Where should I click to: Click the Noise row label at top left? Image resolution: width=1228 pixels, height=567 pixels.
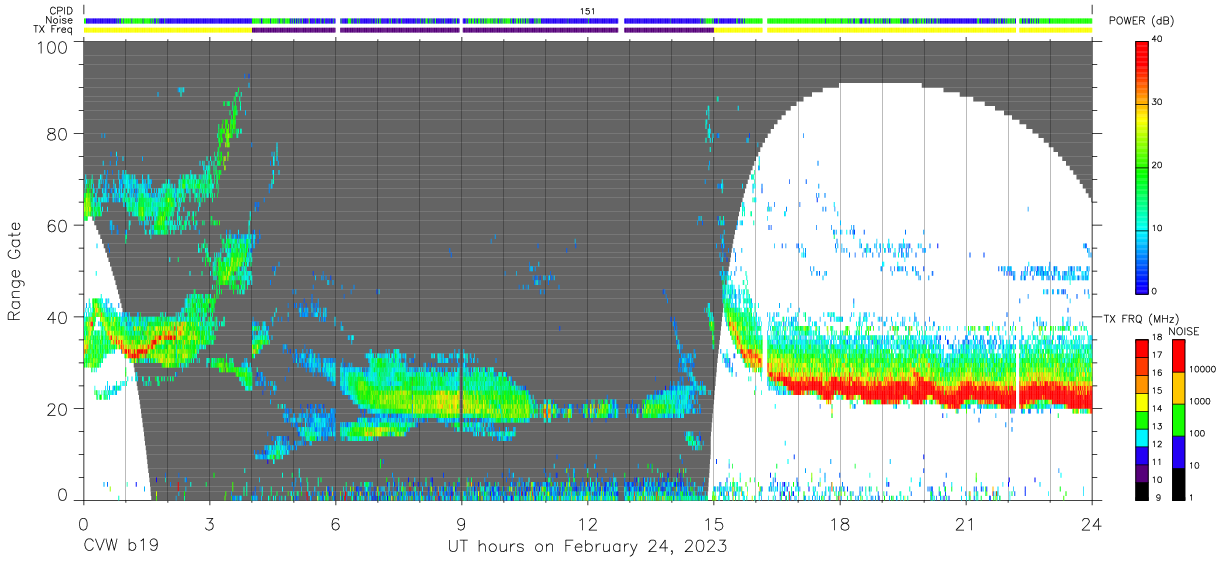[61, 20]
